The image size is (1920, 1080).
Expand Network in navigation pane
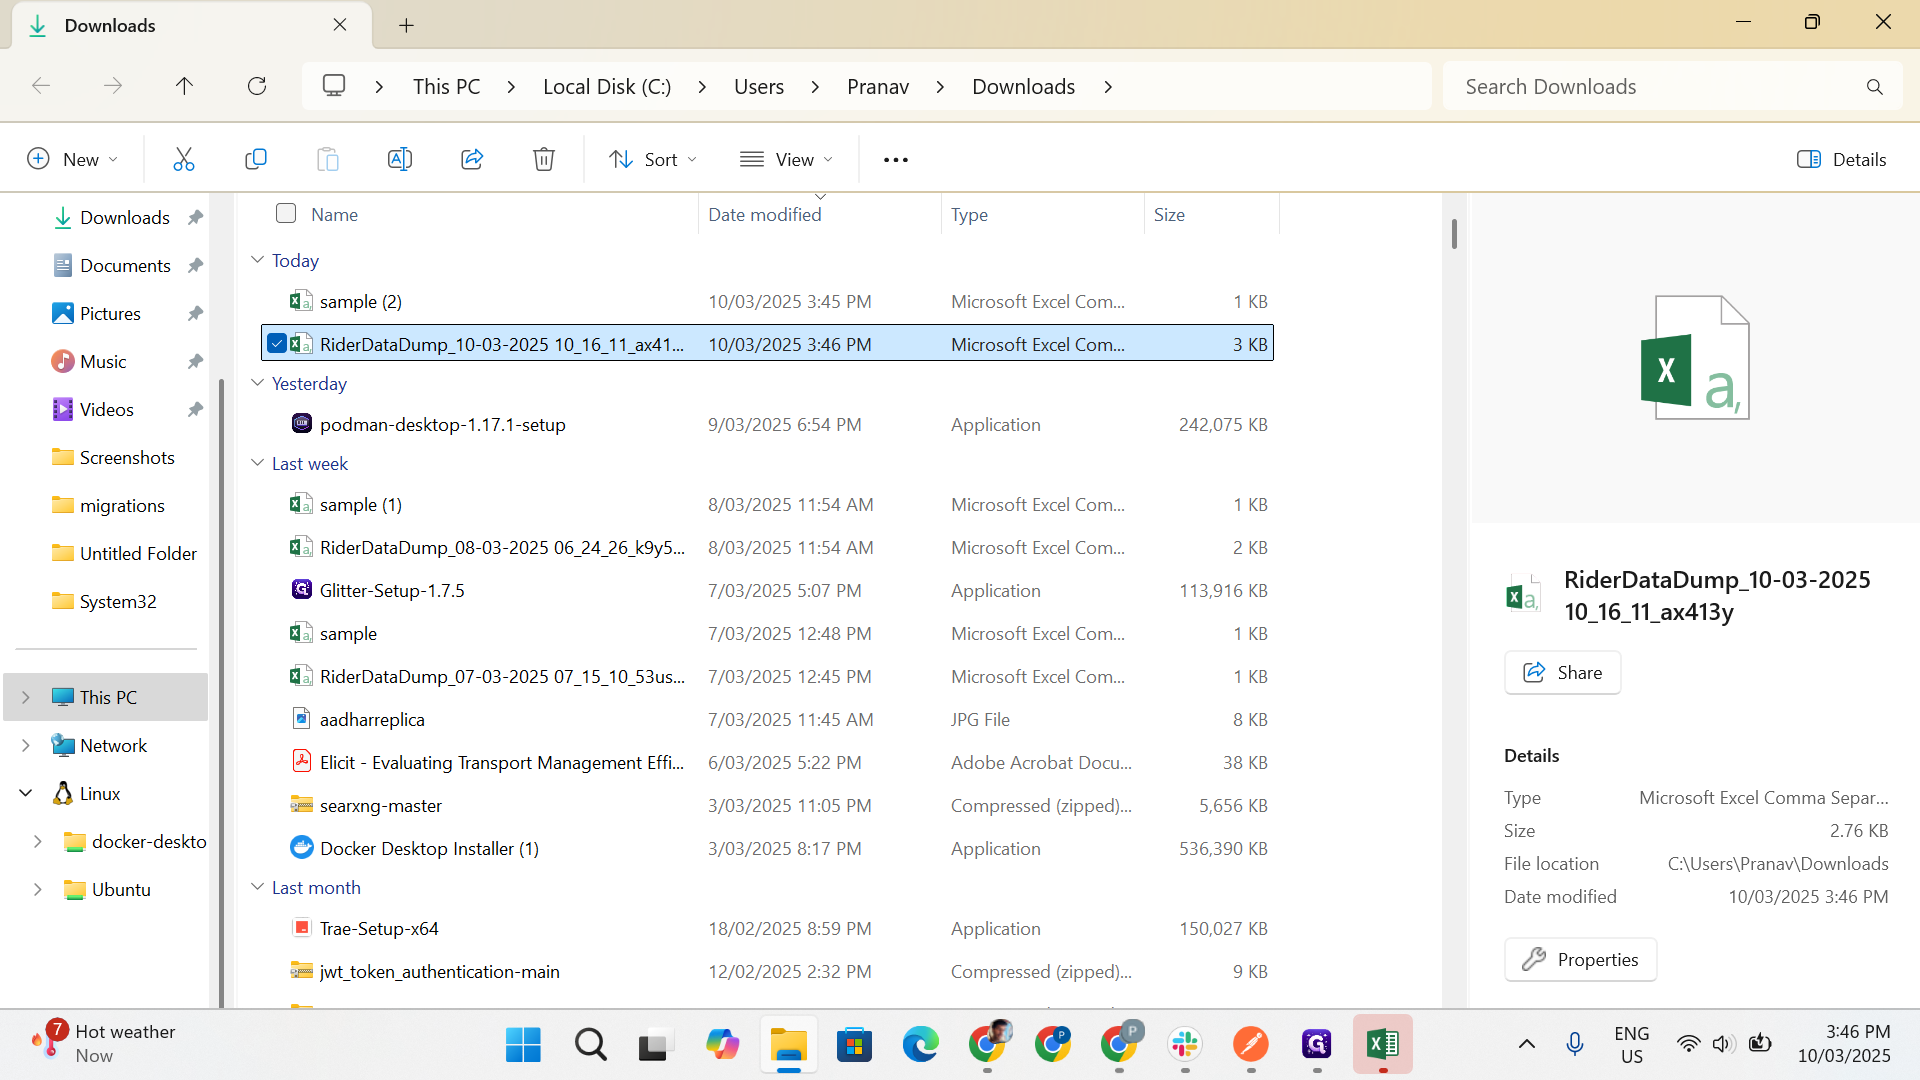(26, 745)
